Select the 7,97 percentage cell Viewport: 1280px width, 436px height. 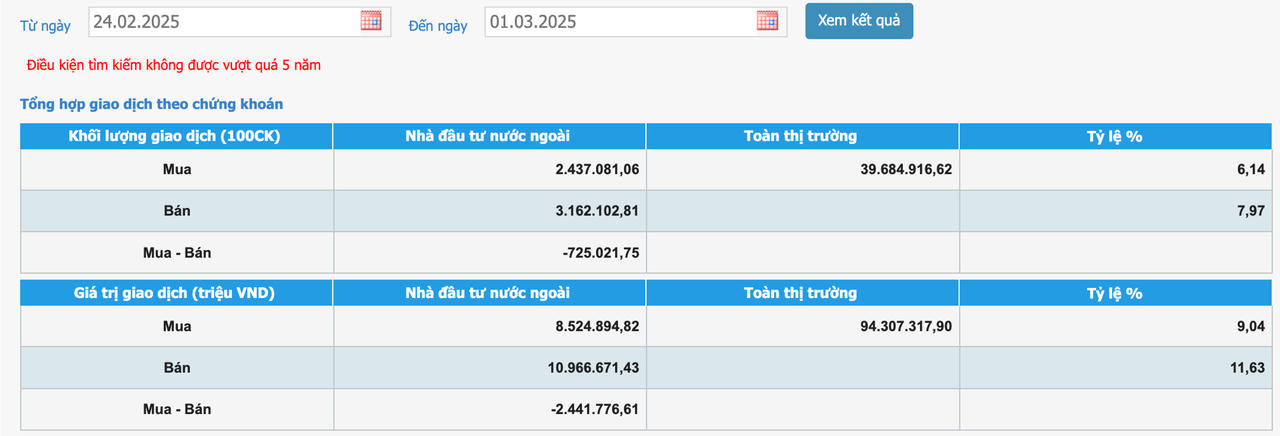pyautogui.click(x=1250, y=211)
